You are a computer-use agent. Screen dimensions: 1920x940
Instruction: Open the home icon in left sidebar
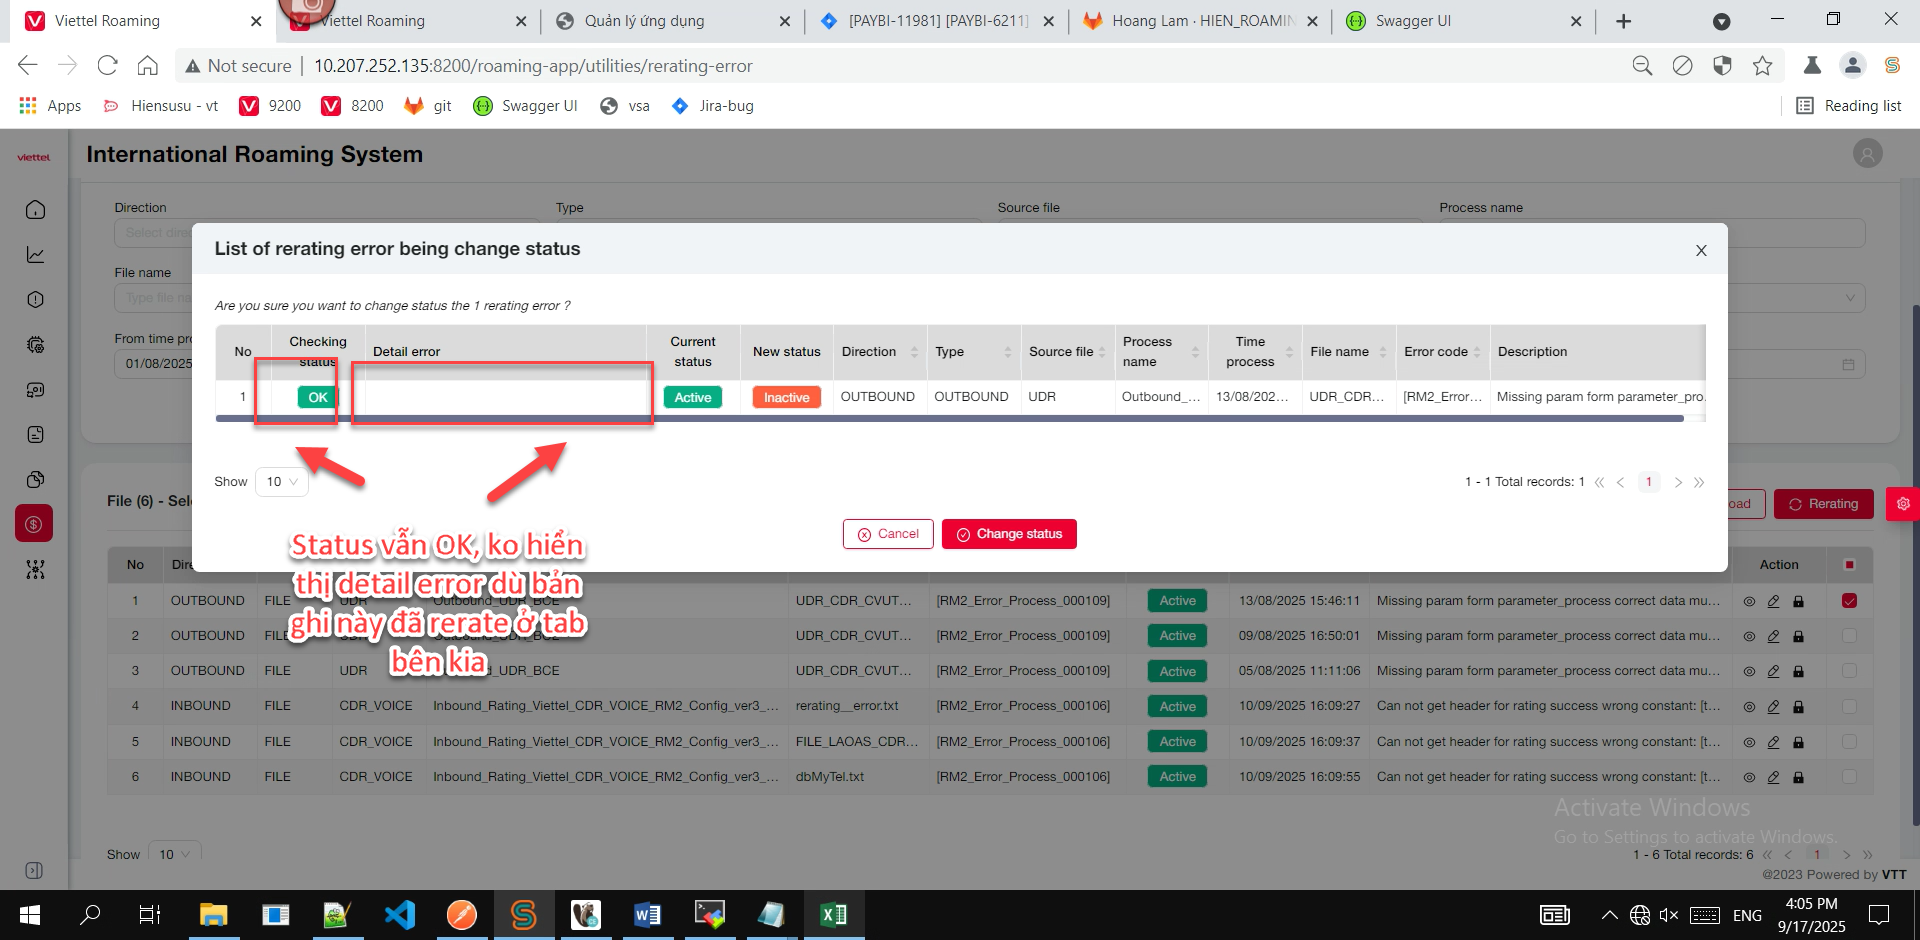coord(35,210)
